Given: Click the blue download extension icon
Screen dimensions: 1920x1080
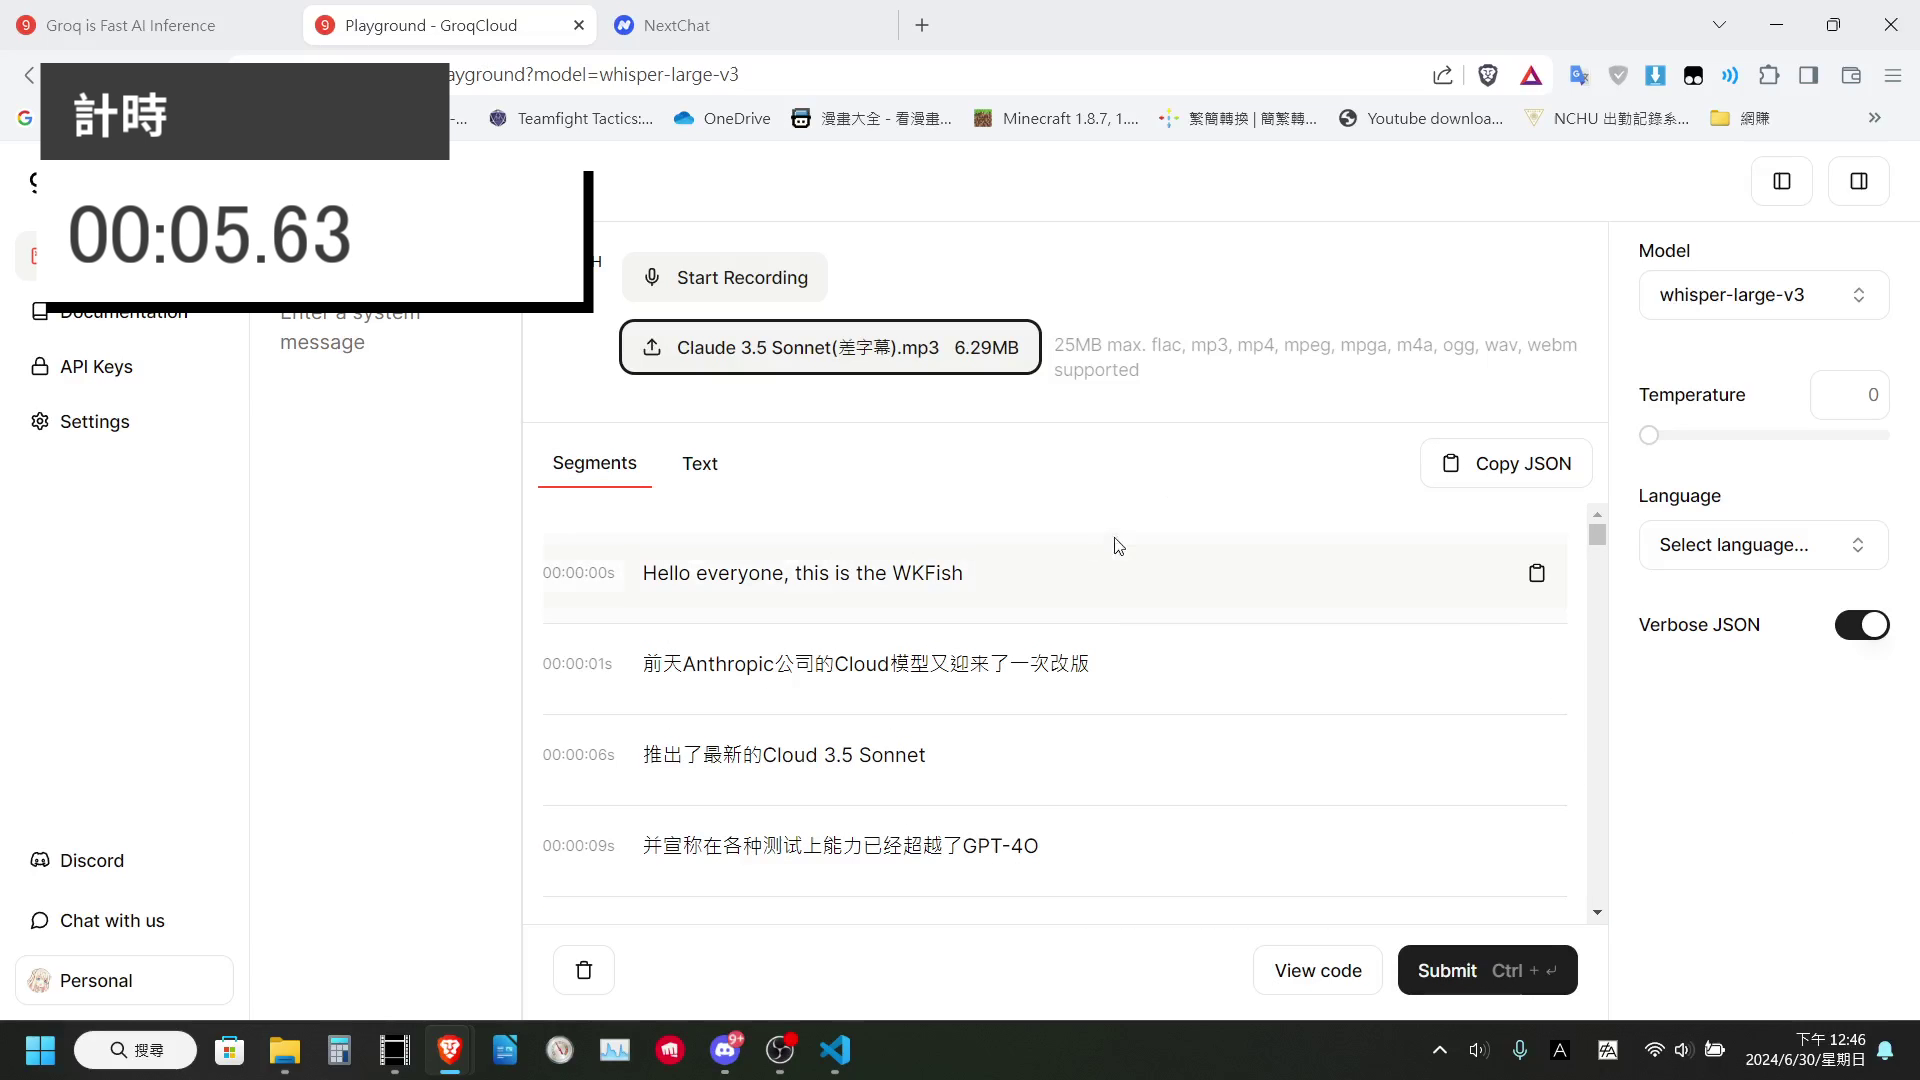Looking at the screenshot, I should pyautogui.click(x=1655, y=75).
